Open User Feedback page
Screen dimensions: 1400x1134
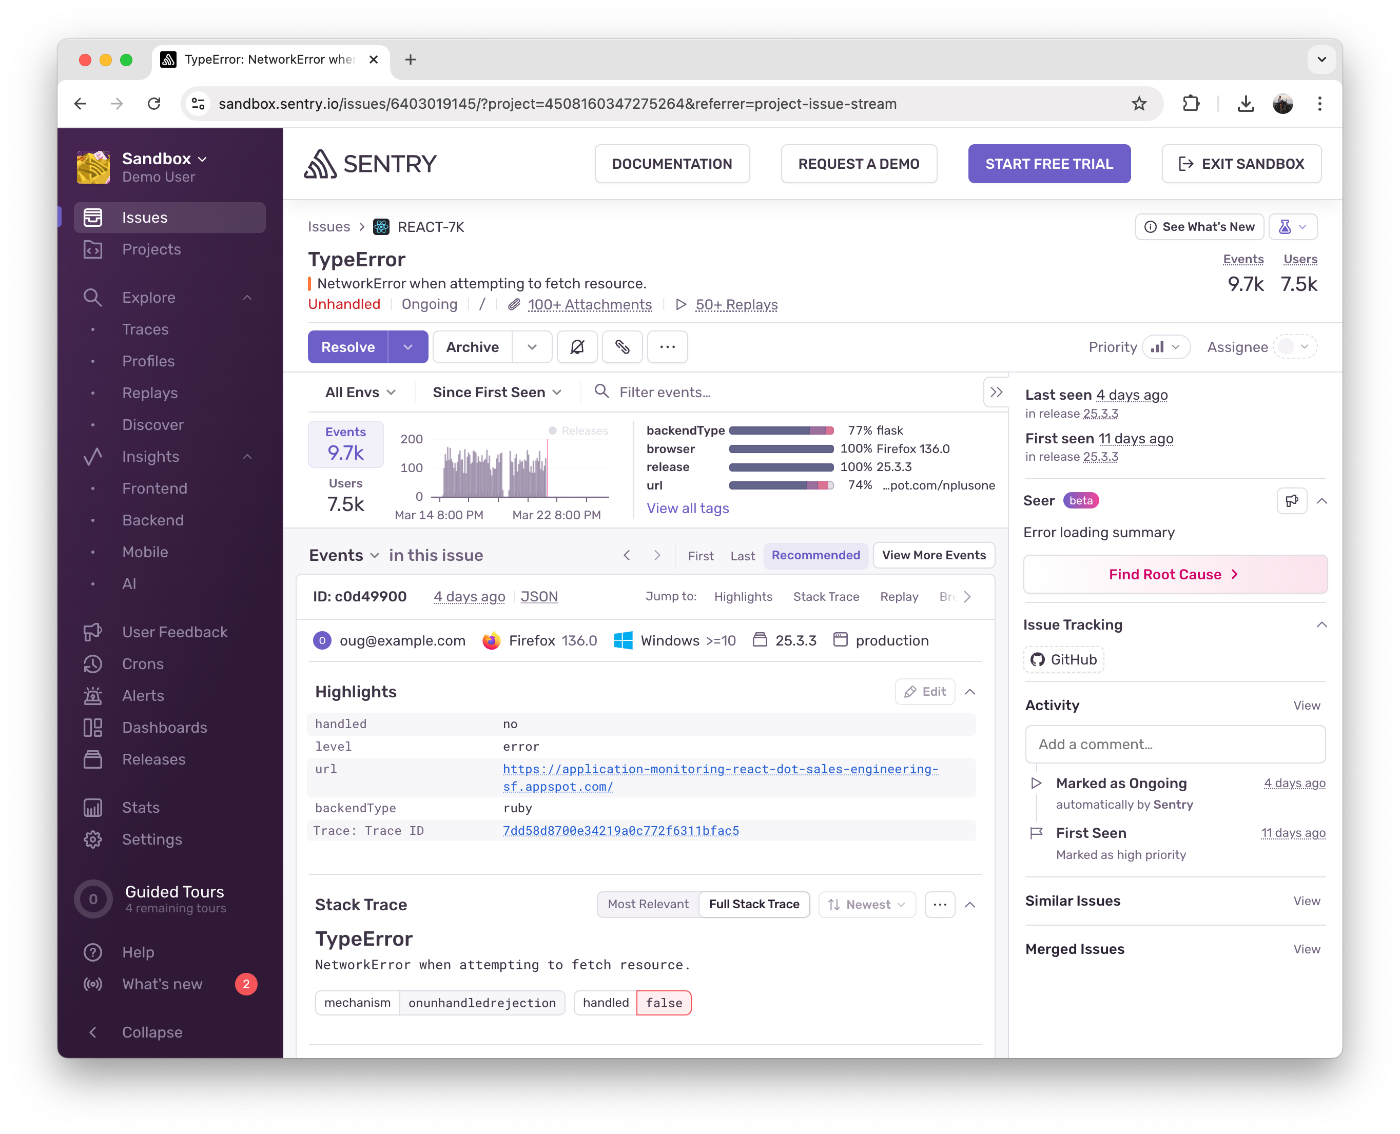170,632
